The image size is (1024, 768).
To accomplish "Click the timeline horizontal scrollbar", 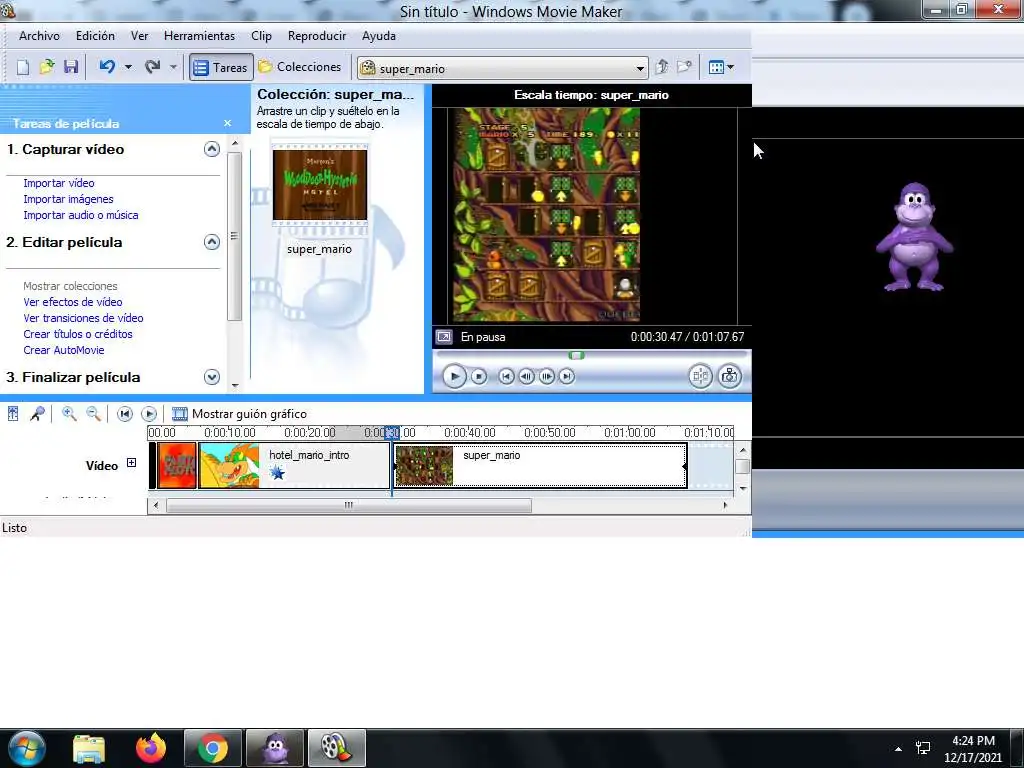I will (349, 505).
